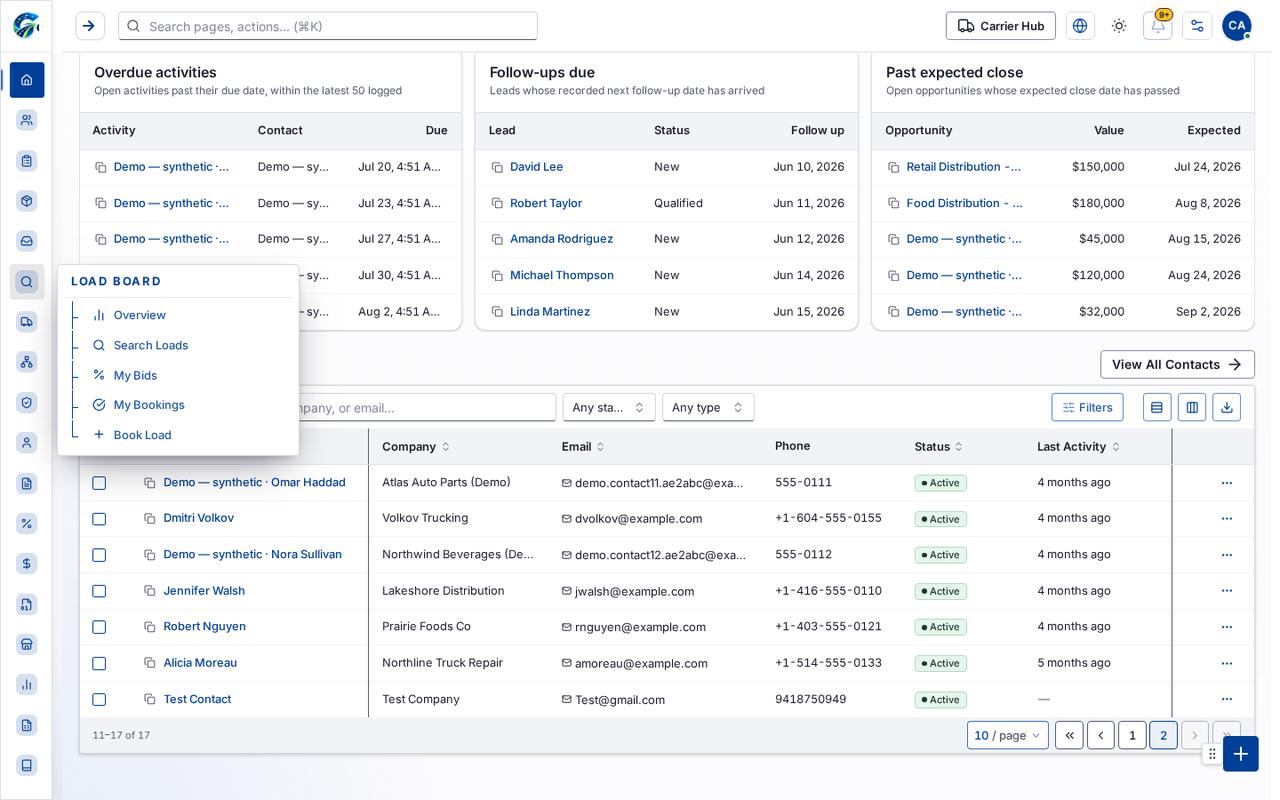Screen dimensions: 1280x800
Task: Copy icon next to David Lee lead
Action: (497, 167)
